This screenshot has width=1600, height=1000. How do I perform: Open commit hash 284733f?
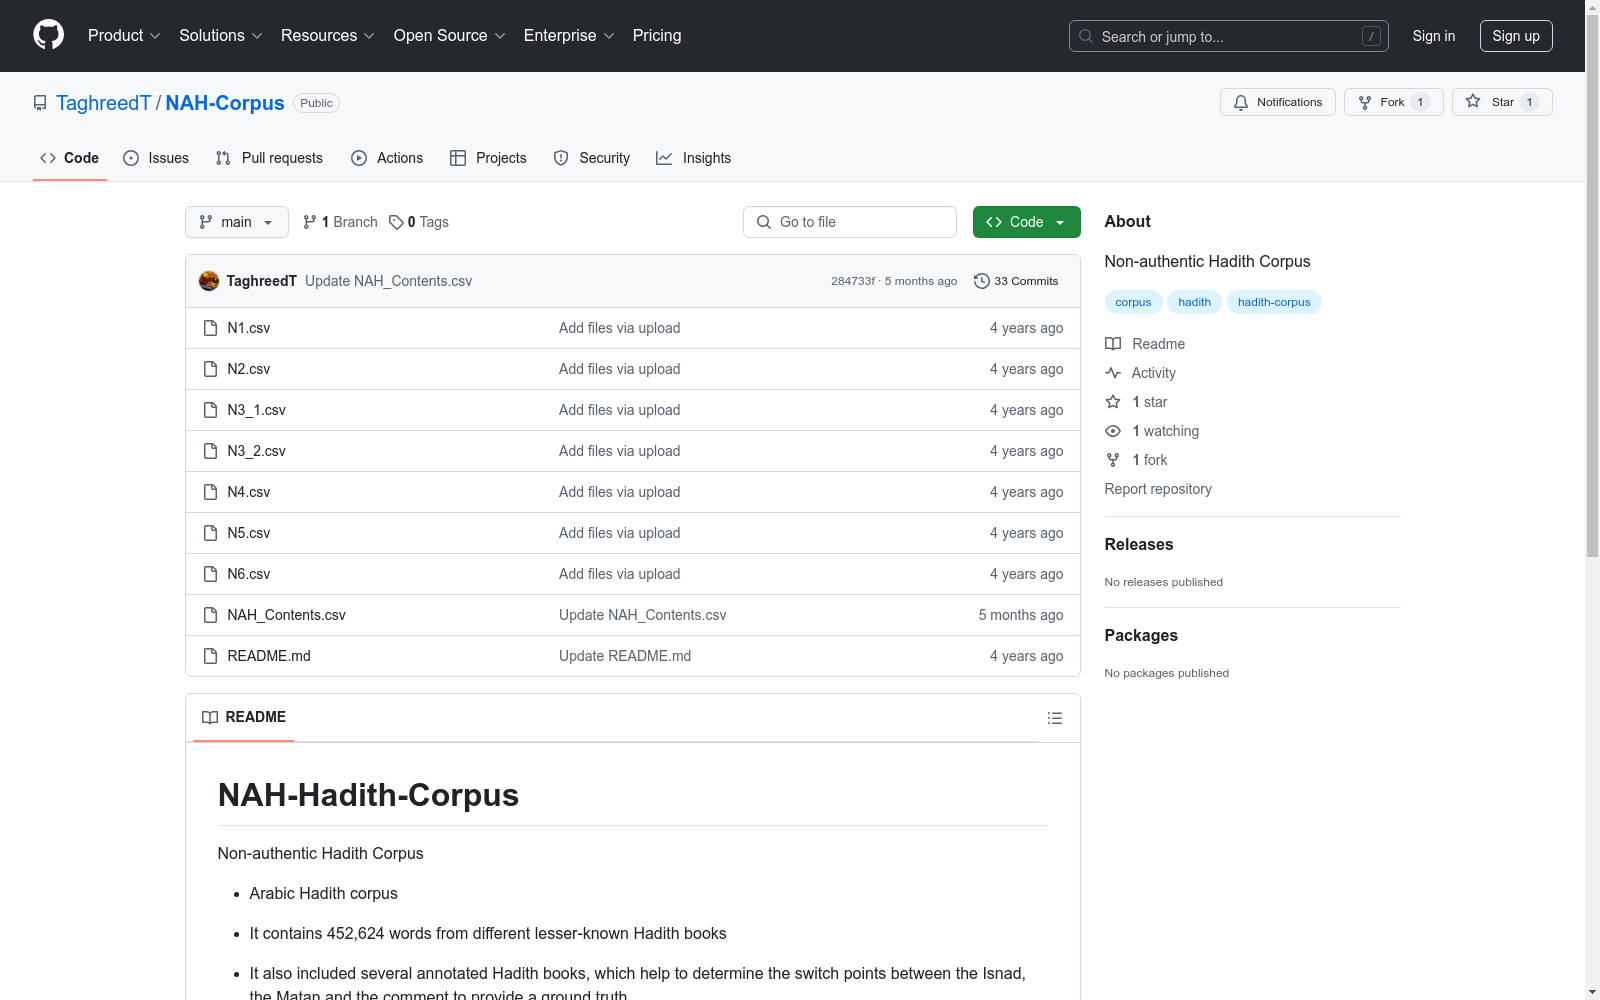pyautogui.click(x=853, y=281)
